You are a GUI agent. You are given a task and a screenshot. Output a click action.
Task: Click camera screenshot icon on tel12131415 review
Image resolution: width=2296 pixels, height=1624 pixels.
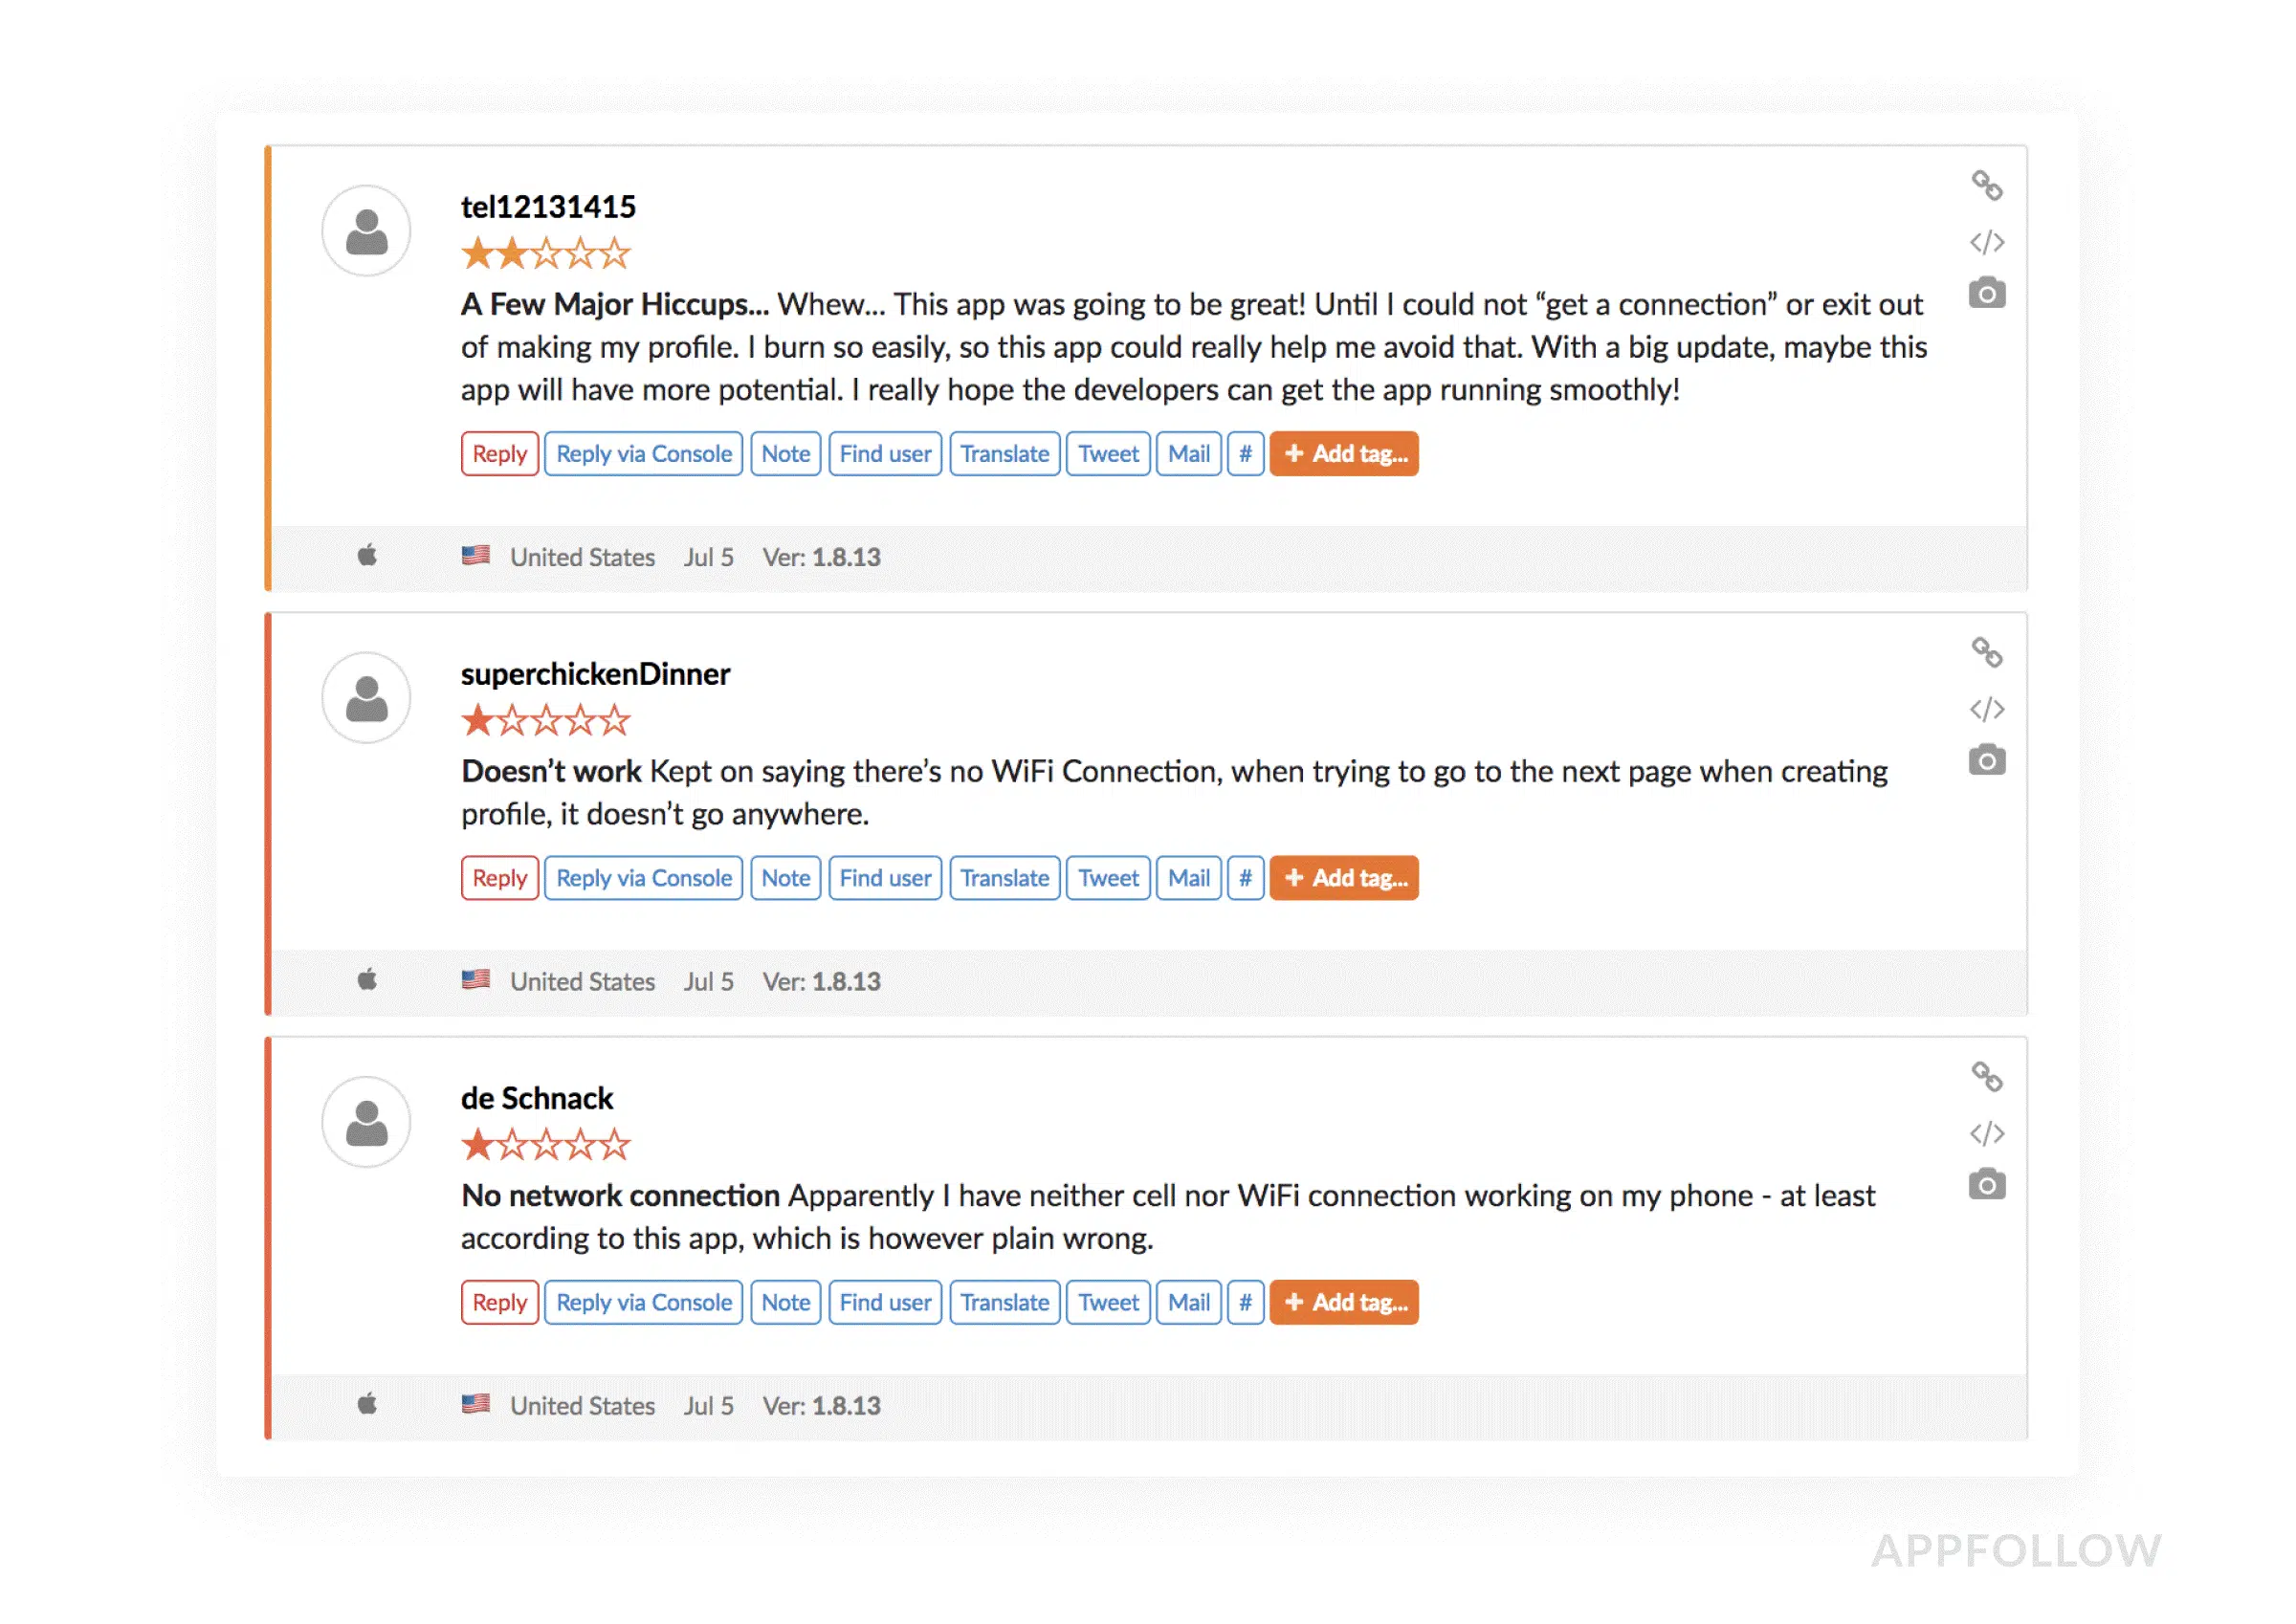point(1985,294)
